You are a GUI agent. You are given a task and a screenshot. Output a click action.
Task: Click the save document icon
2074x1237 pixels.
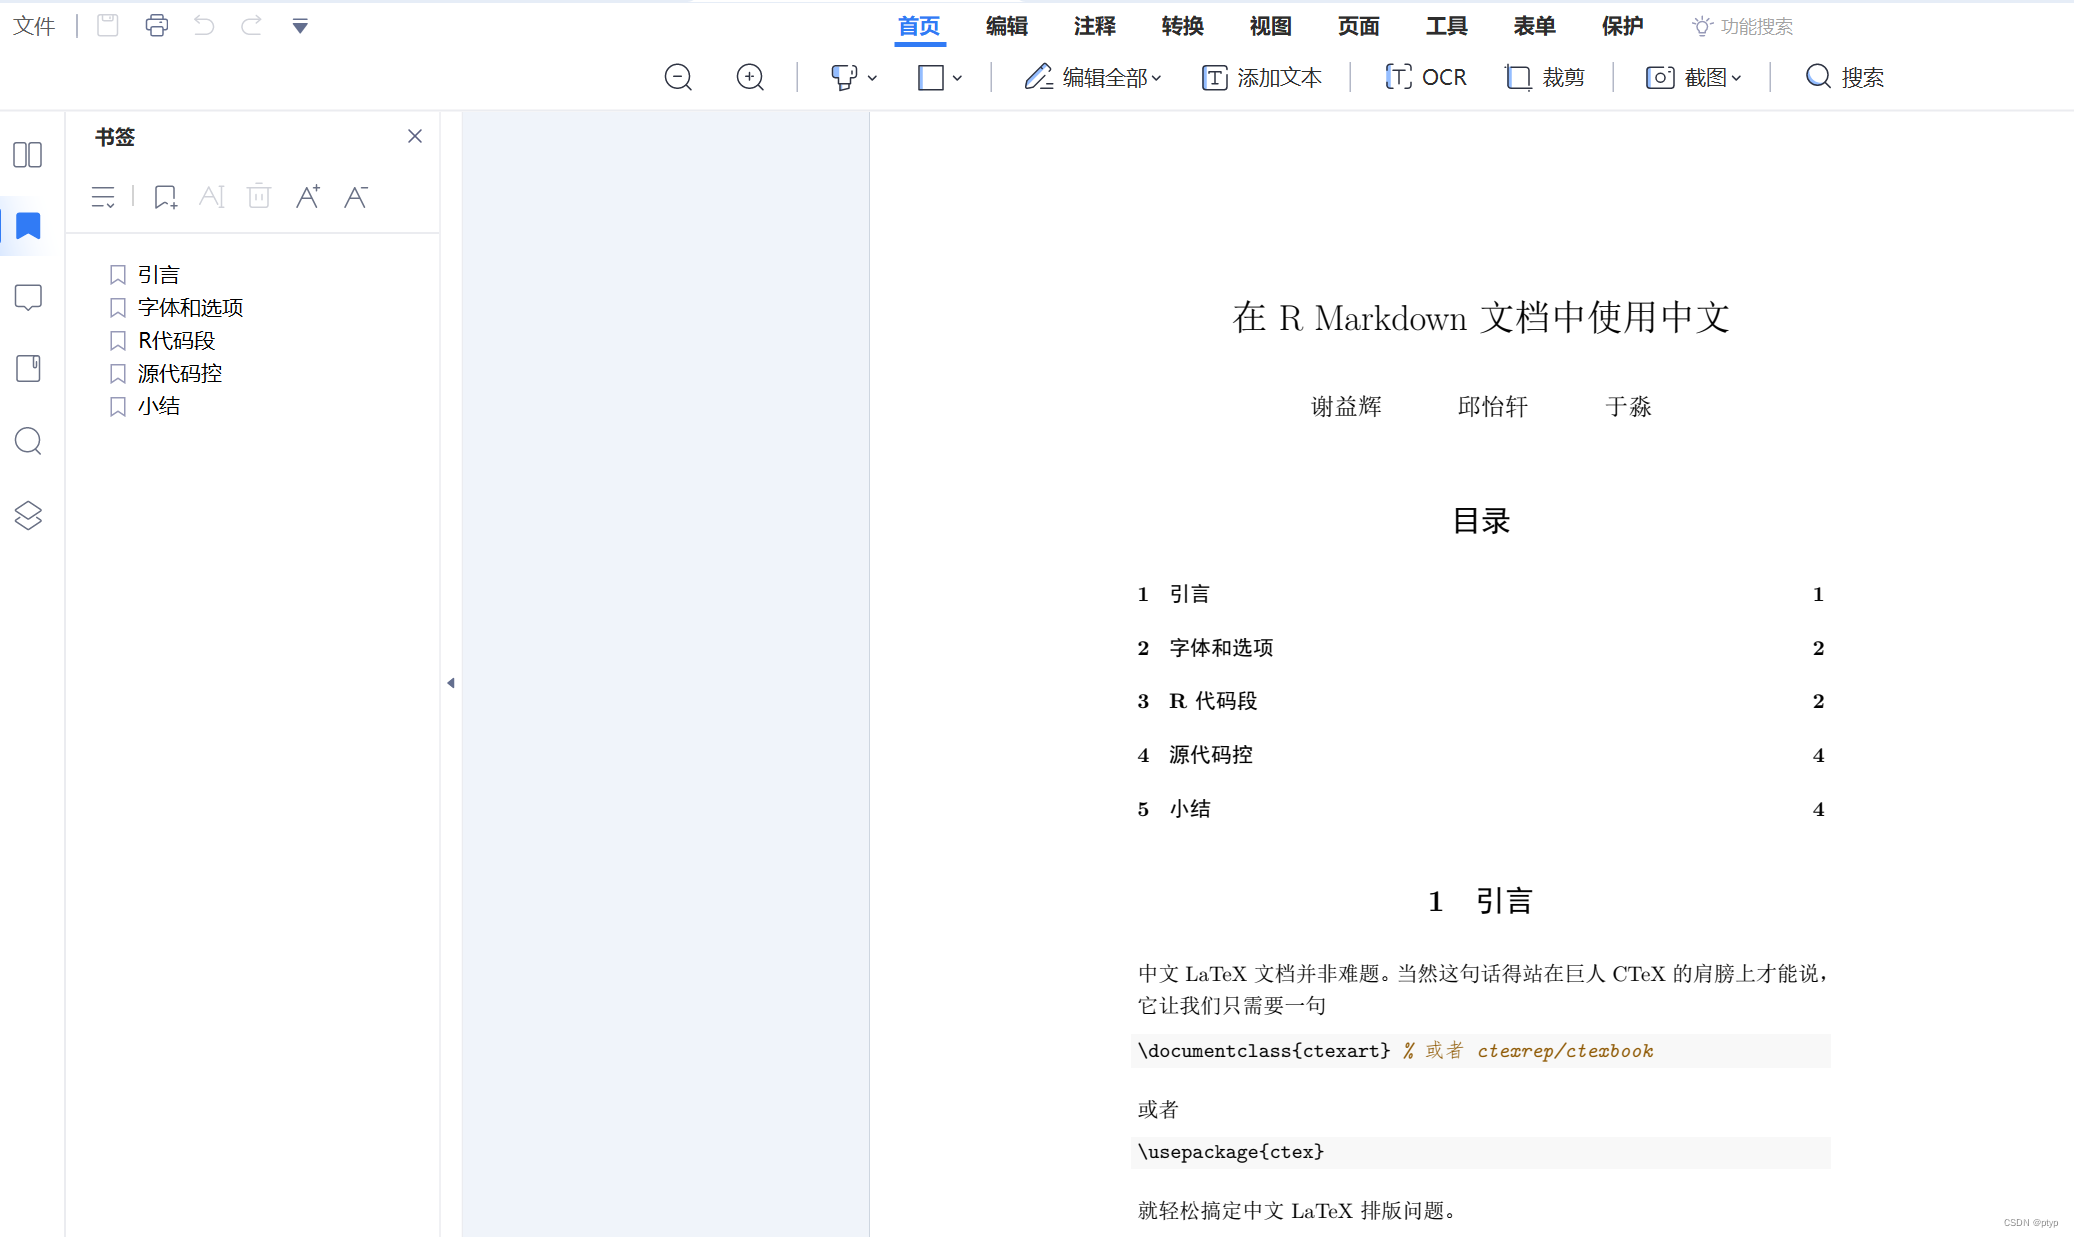[x=108, y=26]
